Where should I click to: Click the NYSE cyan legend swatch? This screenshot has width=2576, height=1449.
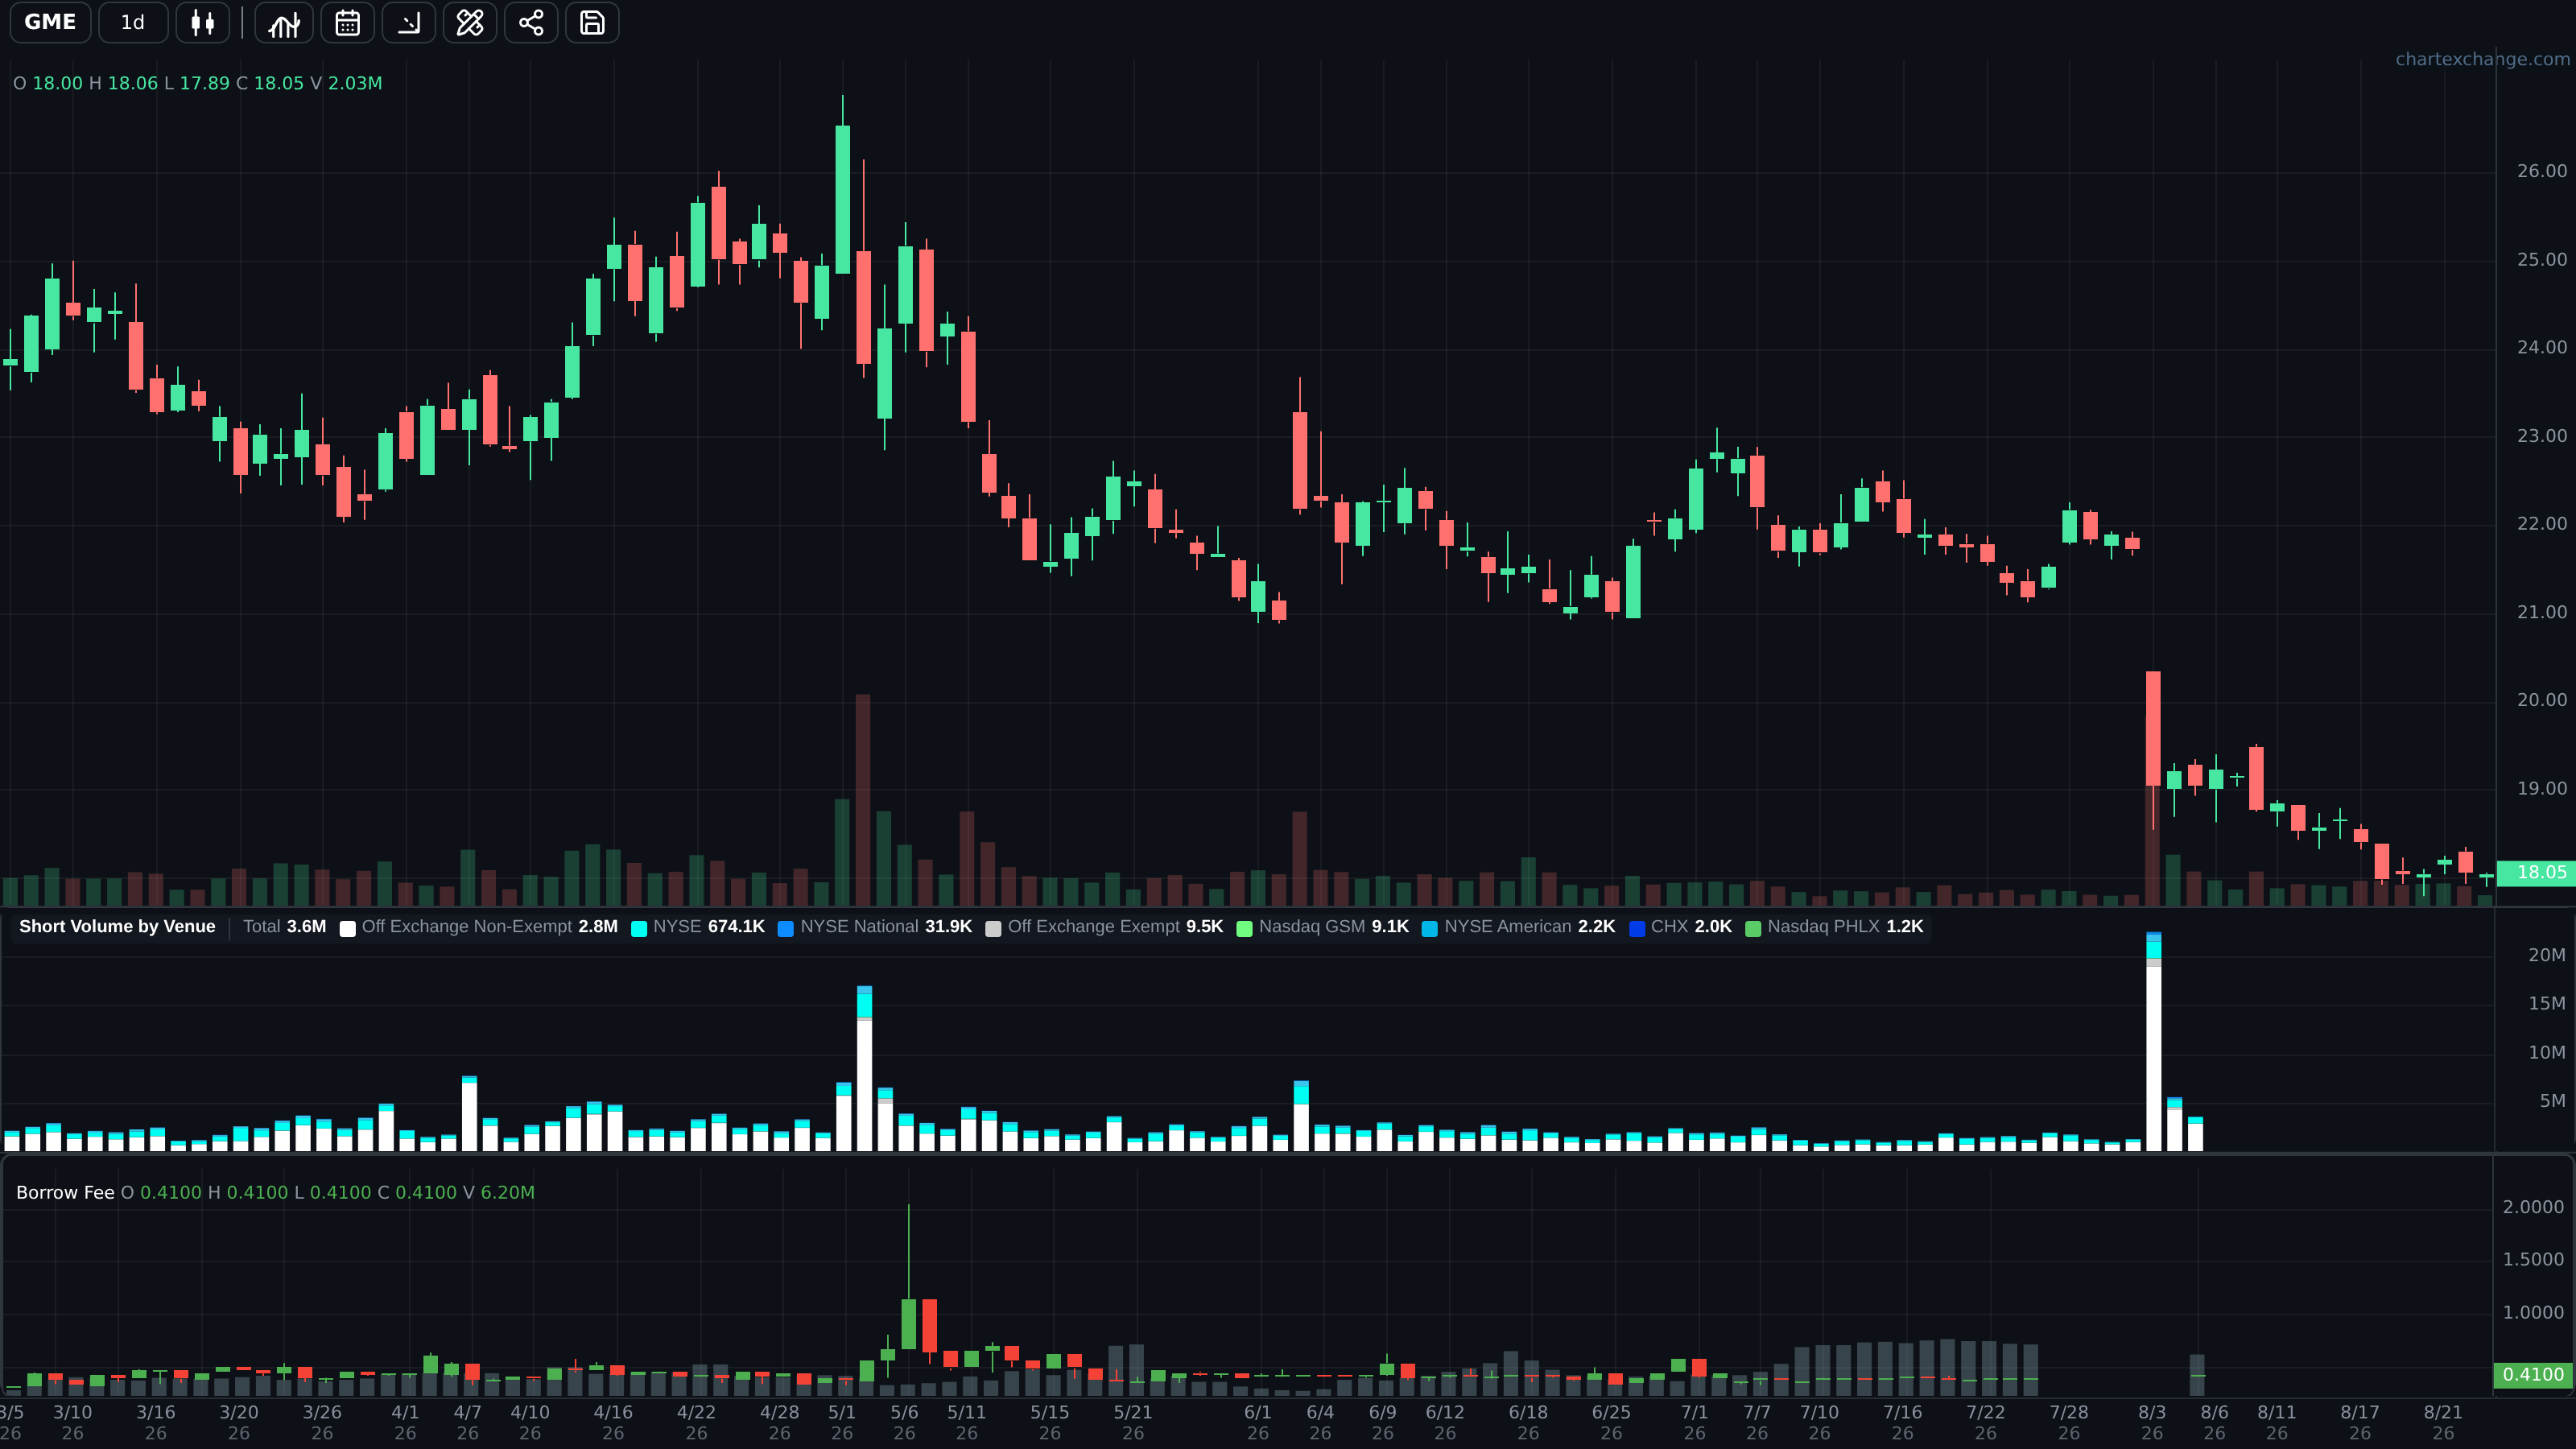(x=639, y=928)
